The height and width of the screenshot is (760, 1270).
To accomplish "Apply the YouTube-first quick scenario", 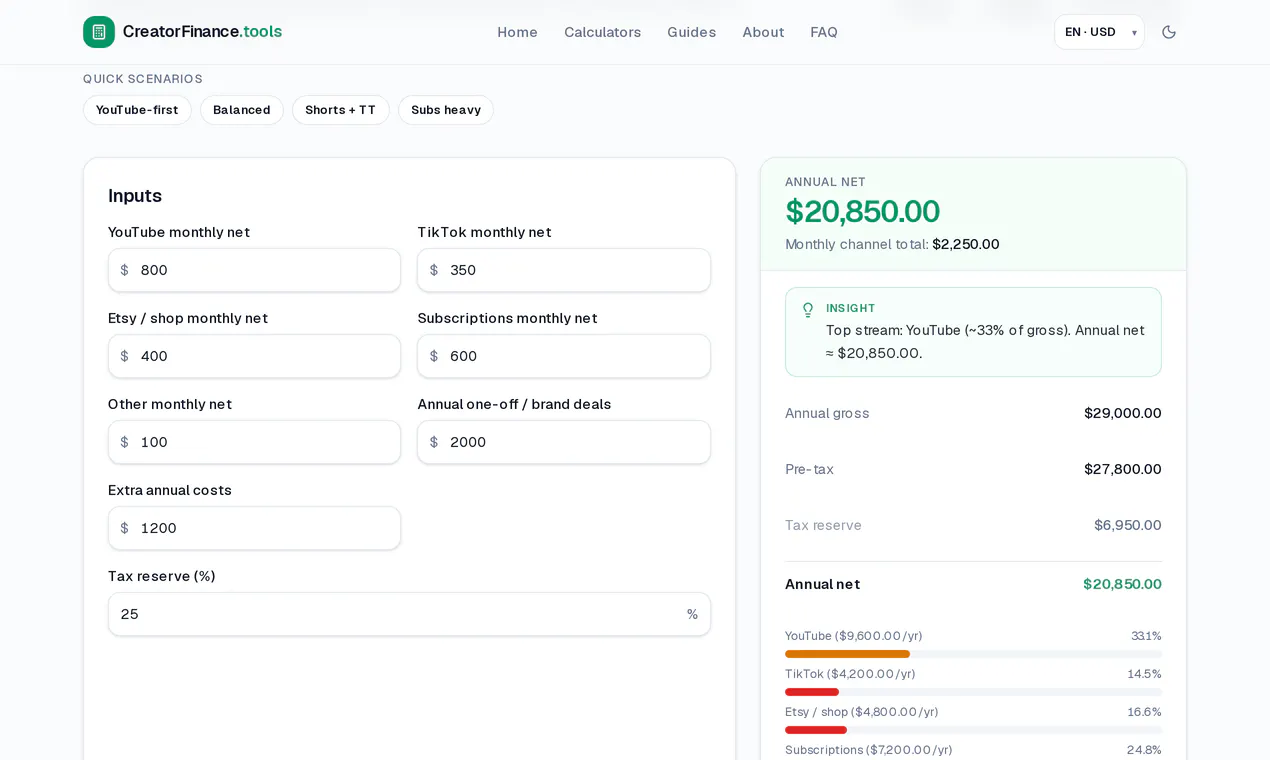I will pos(137,110).
